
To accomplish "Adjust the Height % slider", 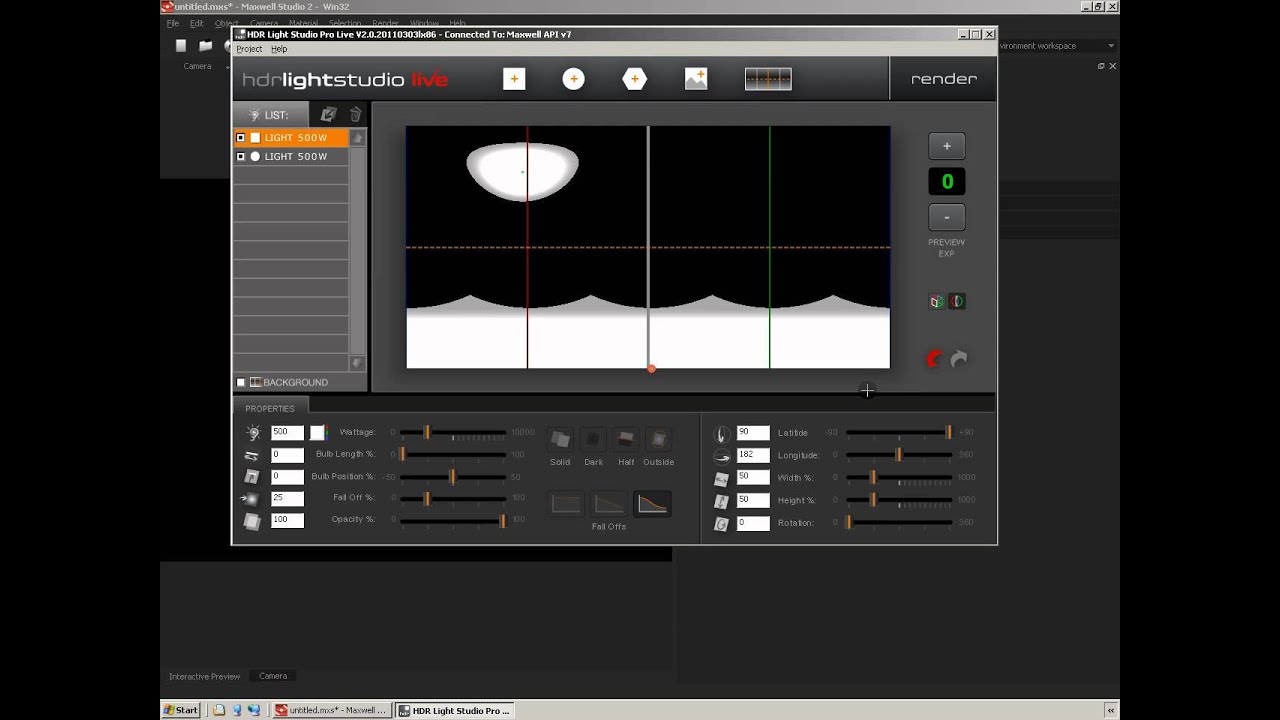I will click(898, 500).
